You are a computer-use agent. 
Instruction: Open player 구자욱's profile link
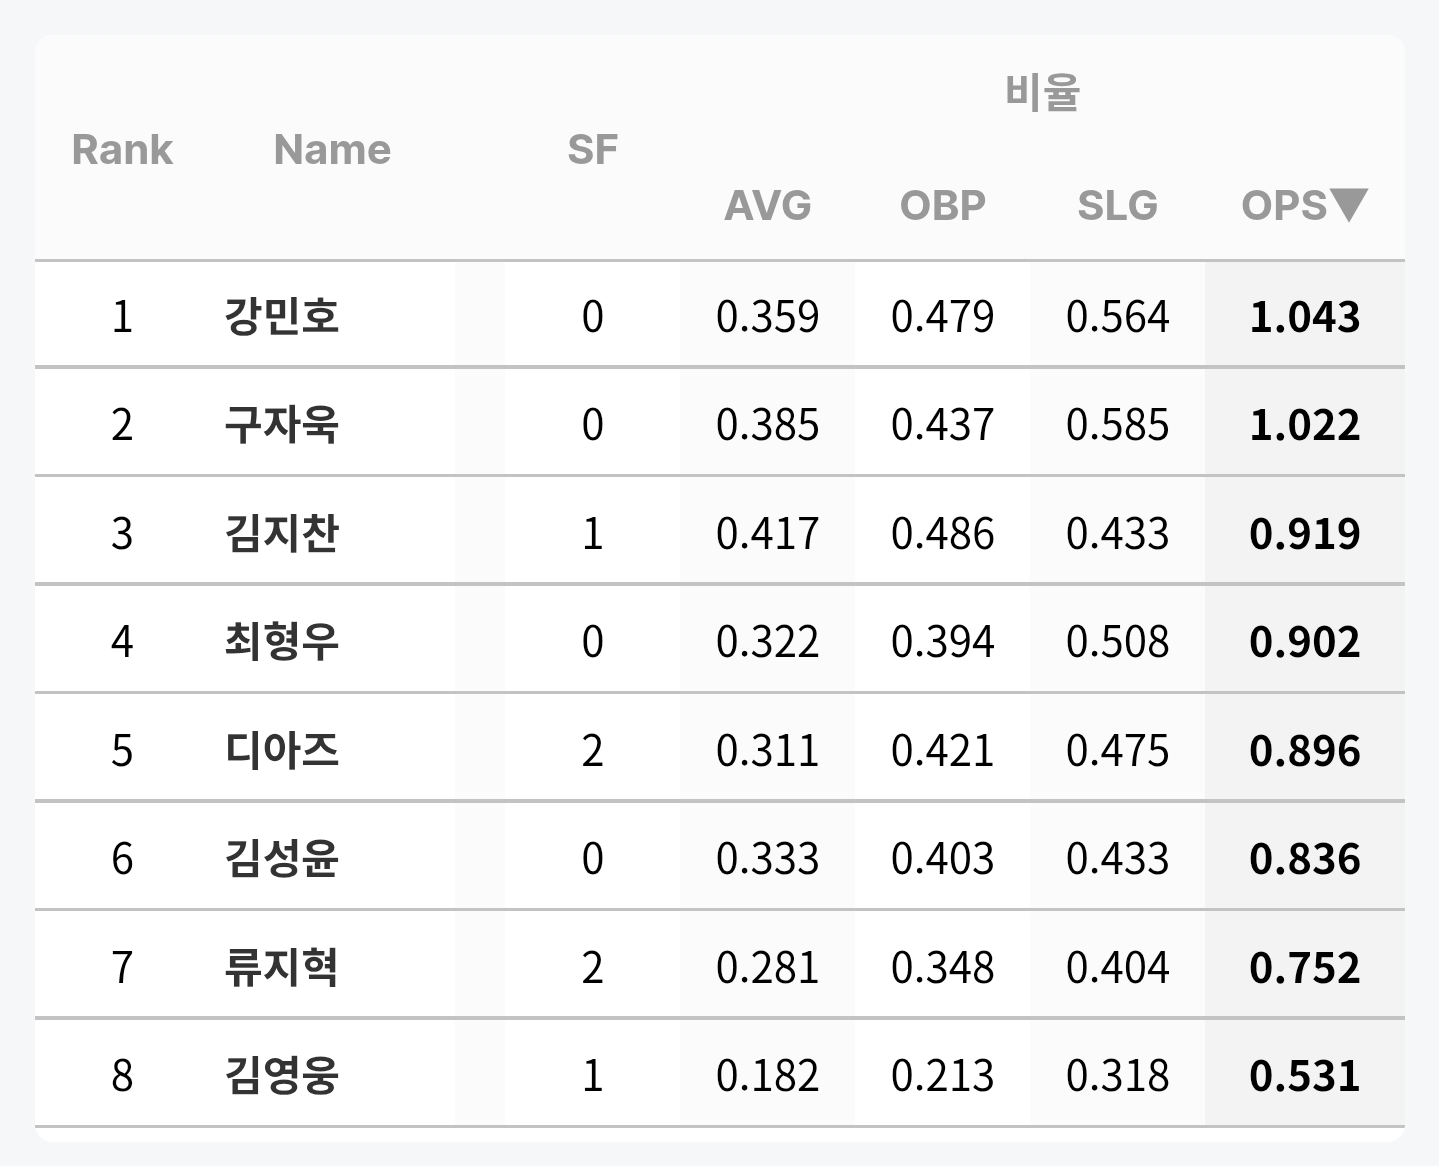(x=282, y=424)
